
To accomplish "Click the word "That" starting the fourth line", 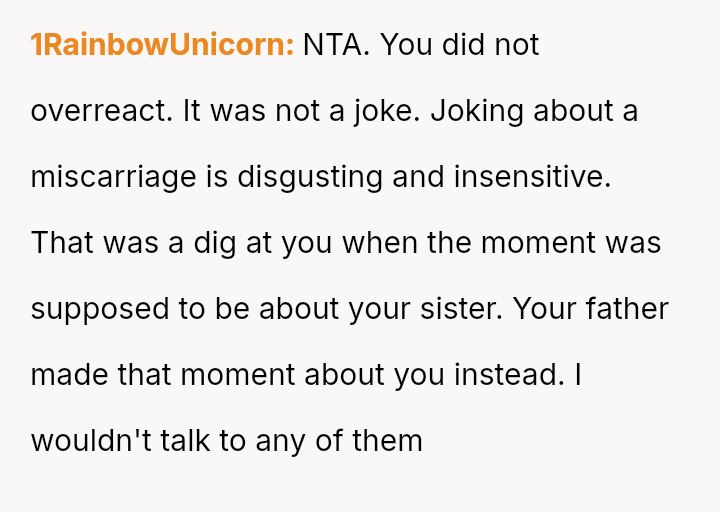I will click(59, 243).
